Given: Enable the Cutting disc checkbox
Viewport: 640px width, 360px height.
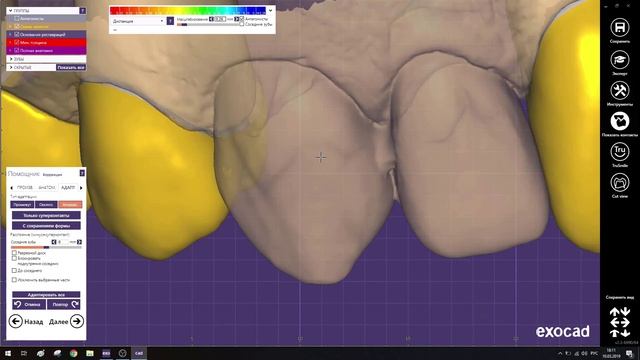Looking at the screenshot, I should pyautogui.click(x=14, y=253).
